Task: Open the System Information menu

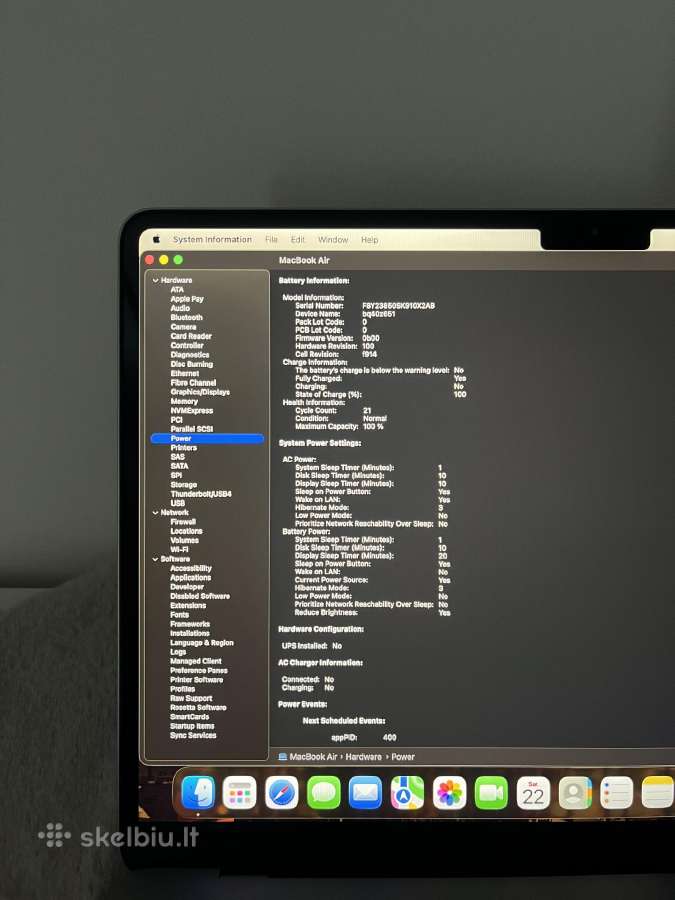Action: pyautogui.click(x=212, y=239)
